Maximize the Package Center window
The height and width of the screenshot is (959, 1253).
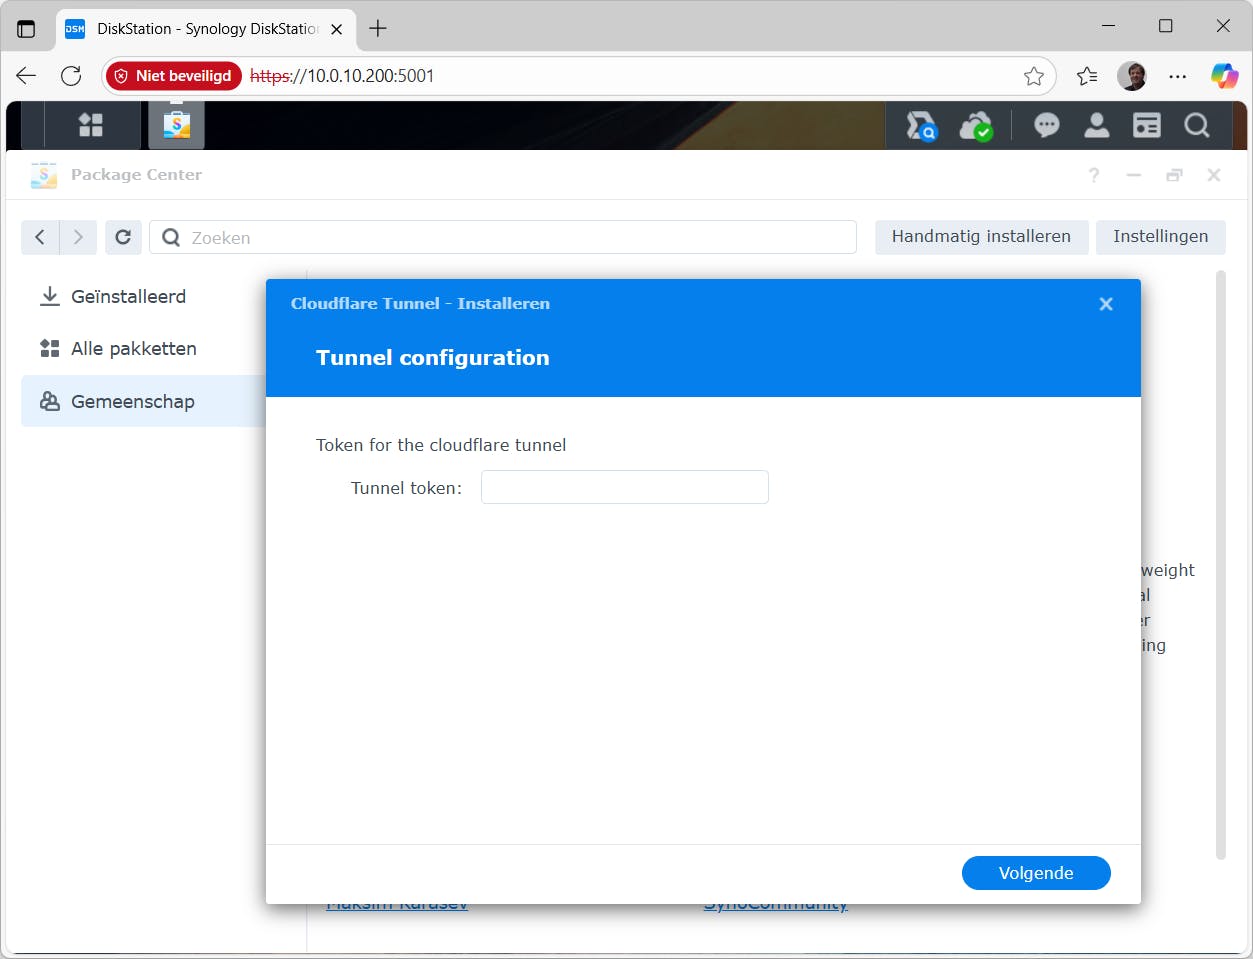[x=1174, y=175]
